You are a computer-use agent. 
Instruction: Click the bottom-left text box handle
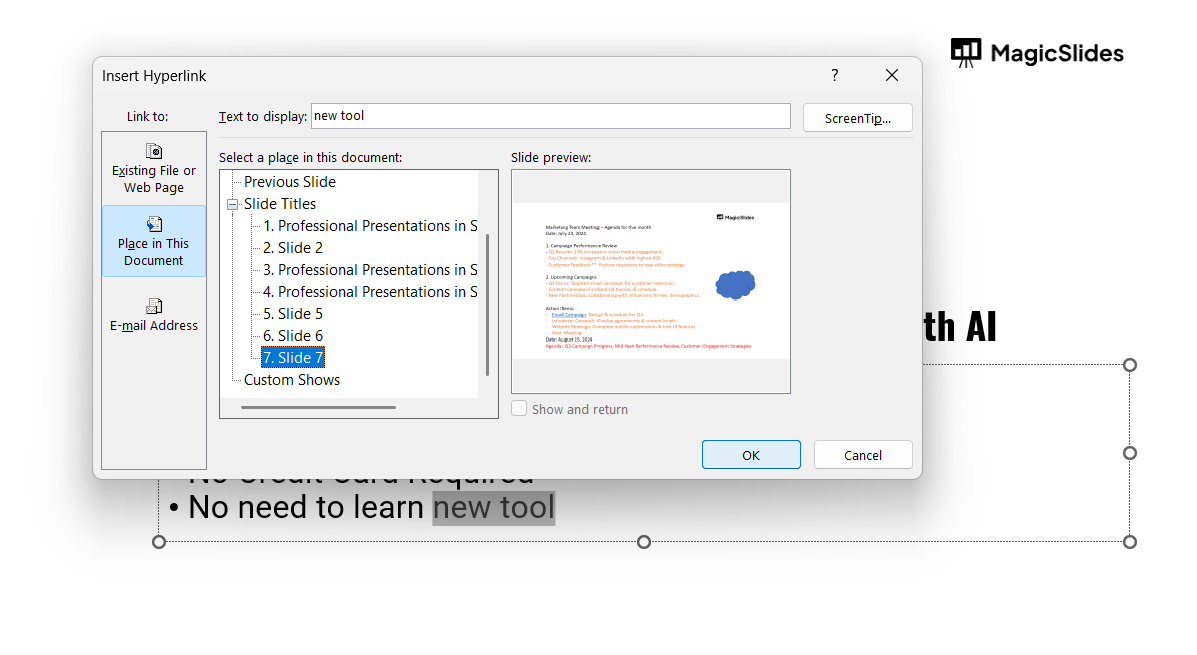click(x=159, y=542)
